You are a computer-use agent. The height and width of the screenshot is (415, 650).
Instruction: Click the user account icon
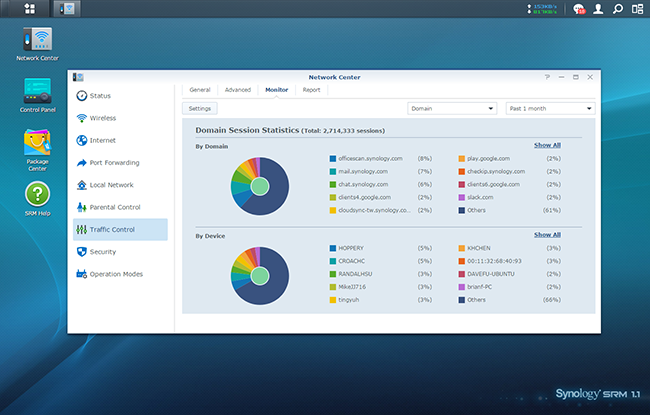[598, 9]
